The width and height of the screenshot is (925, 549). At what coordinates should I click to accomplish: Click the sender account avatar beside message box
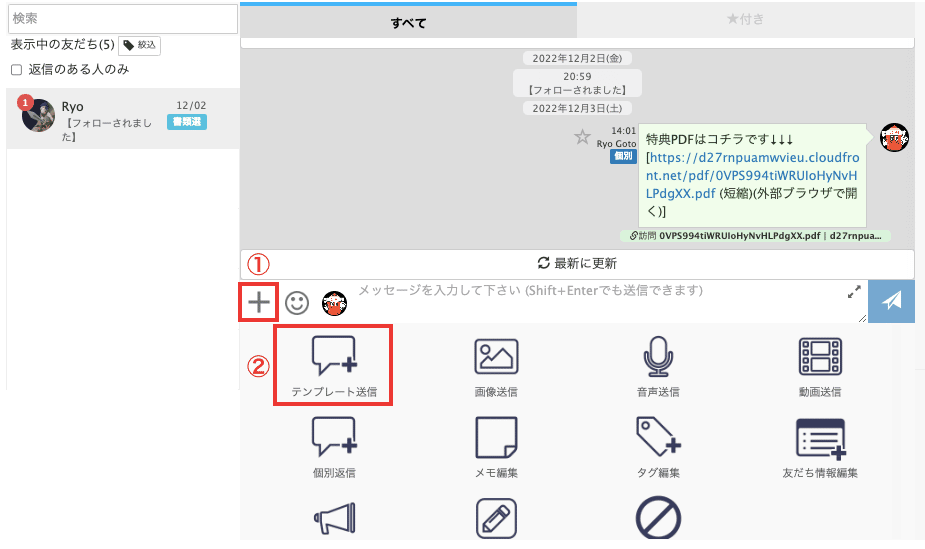(x=334, y=303)
